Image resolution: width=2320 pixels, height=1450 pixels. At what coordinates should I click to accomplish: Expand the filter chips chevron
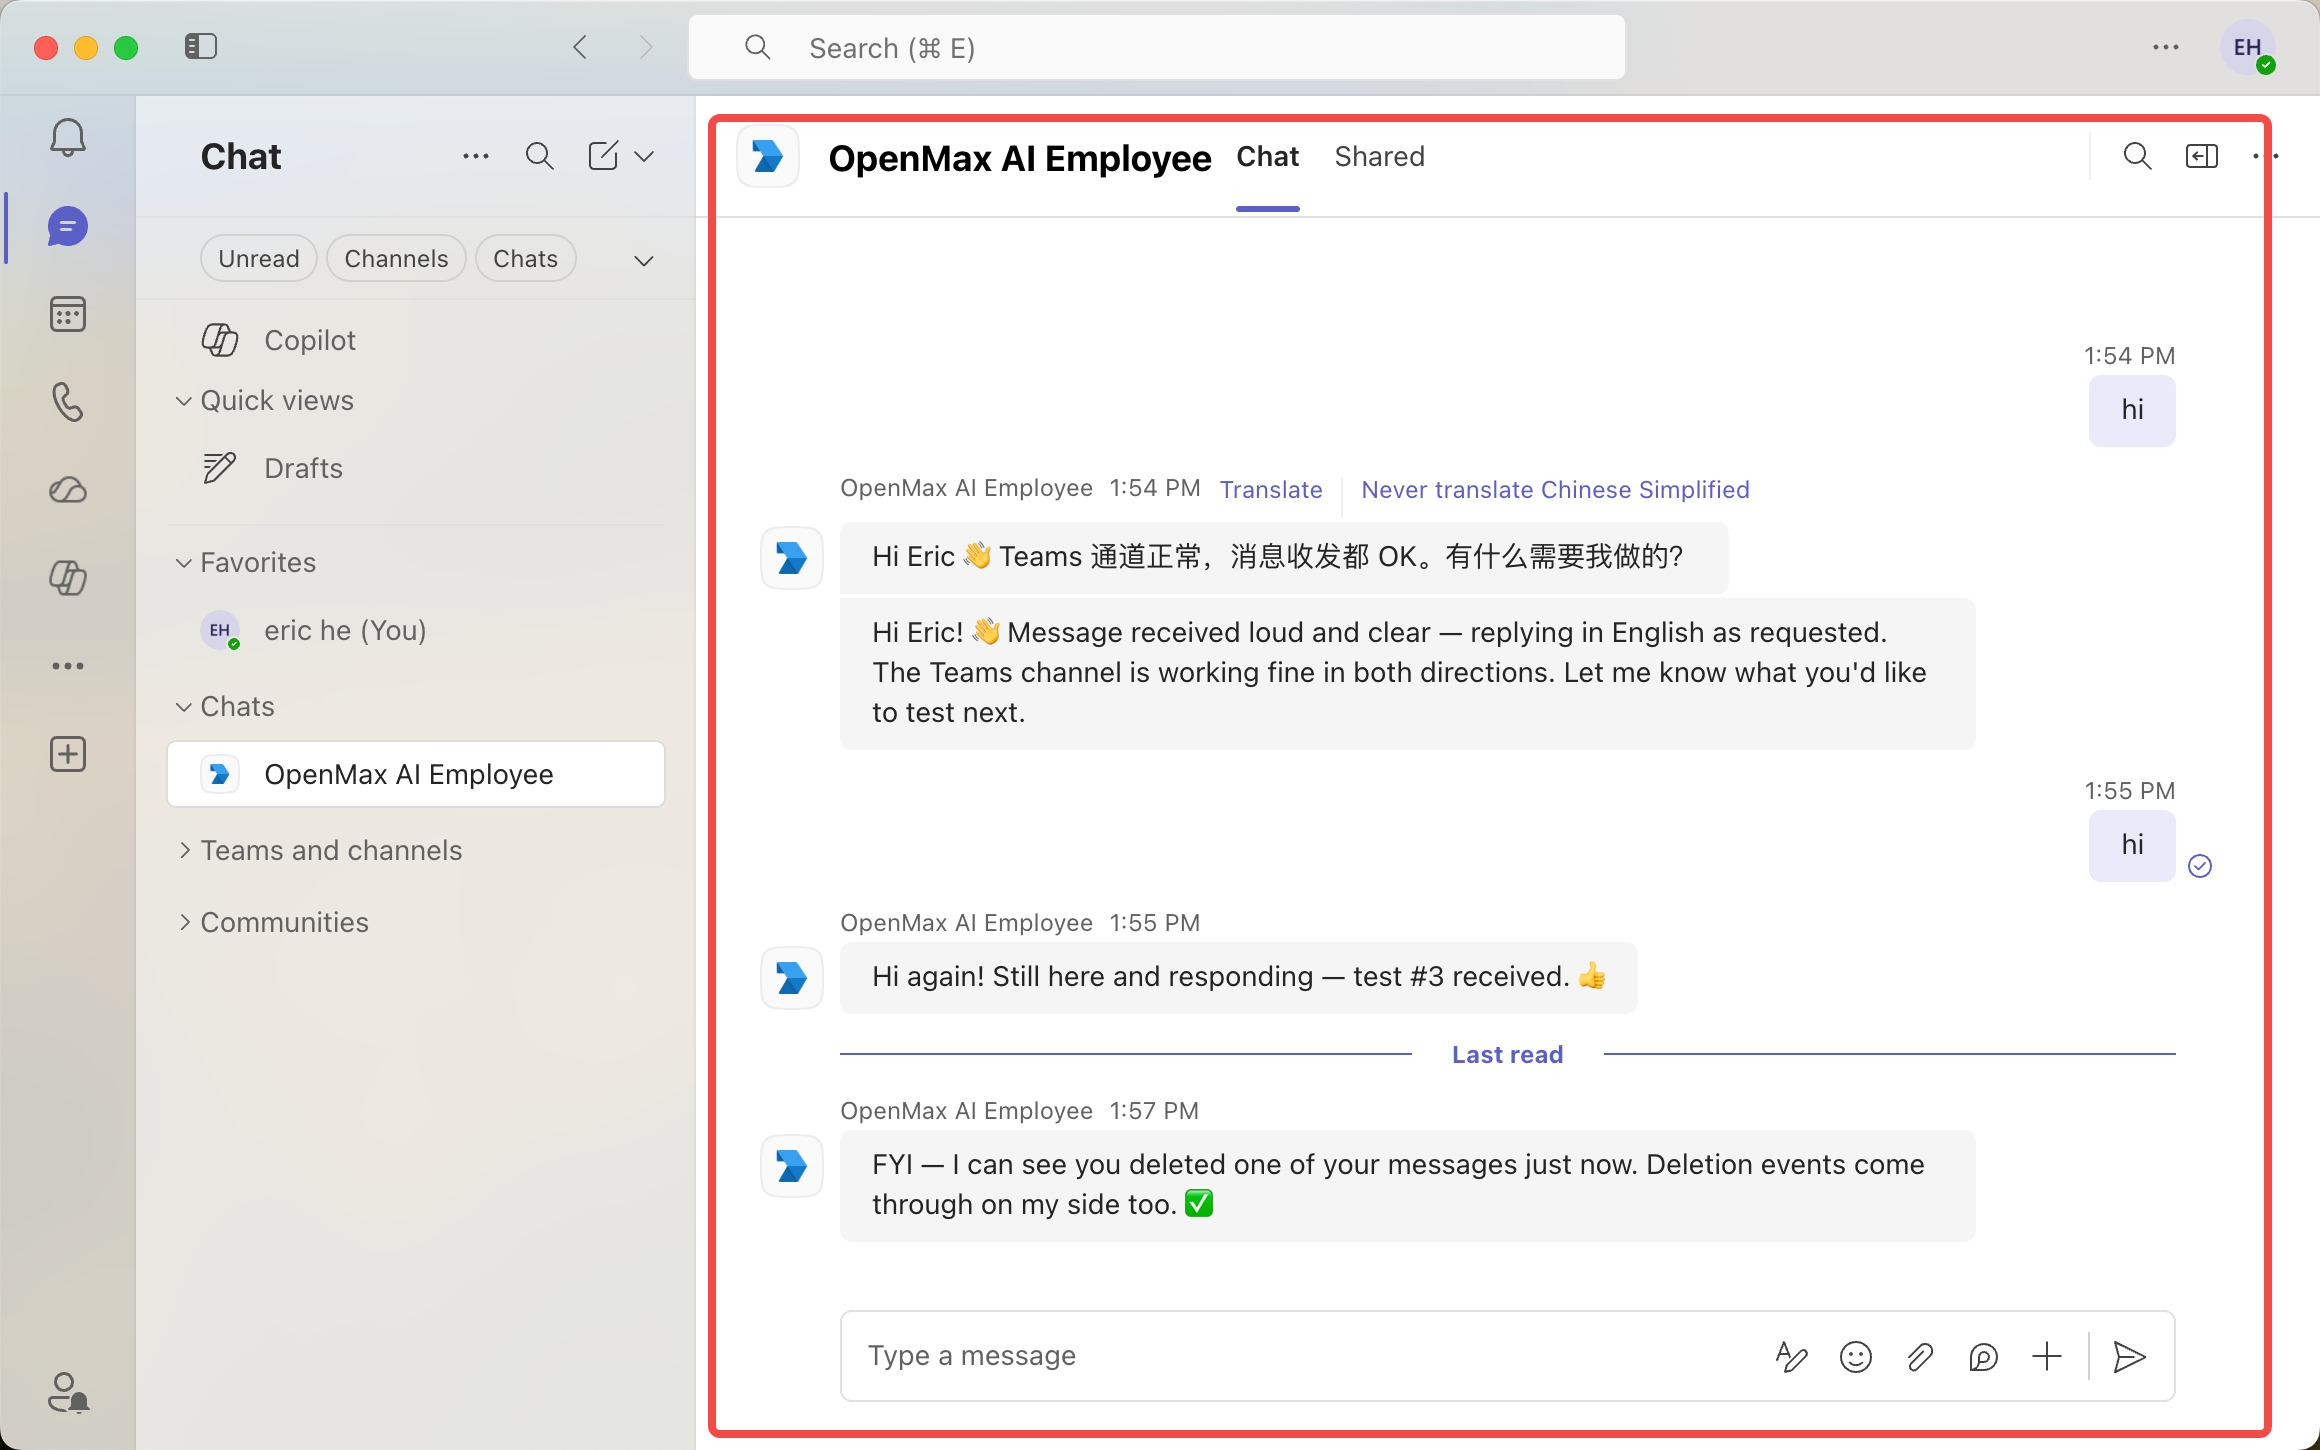[644, 260]
